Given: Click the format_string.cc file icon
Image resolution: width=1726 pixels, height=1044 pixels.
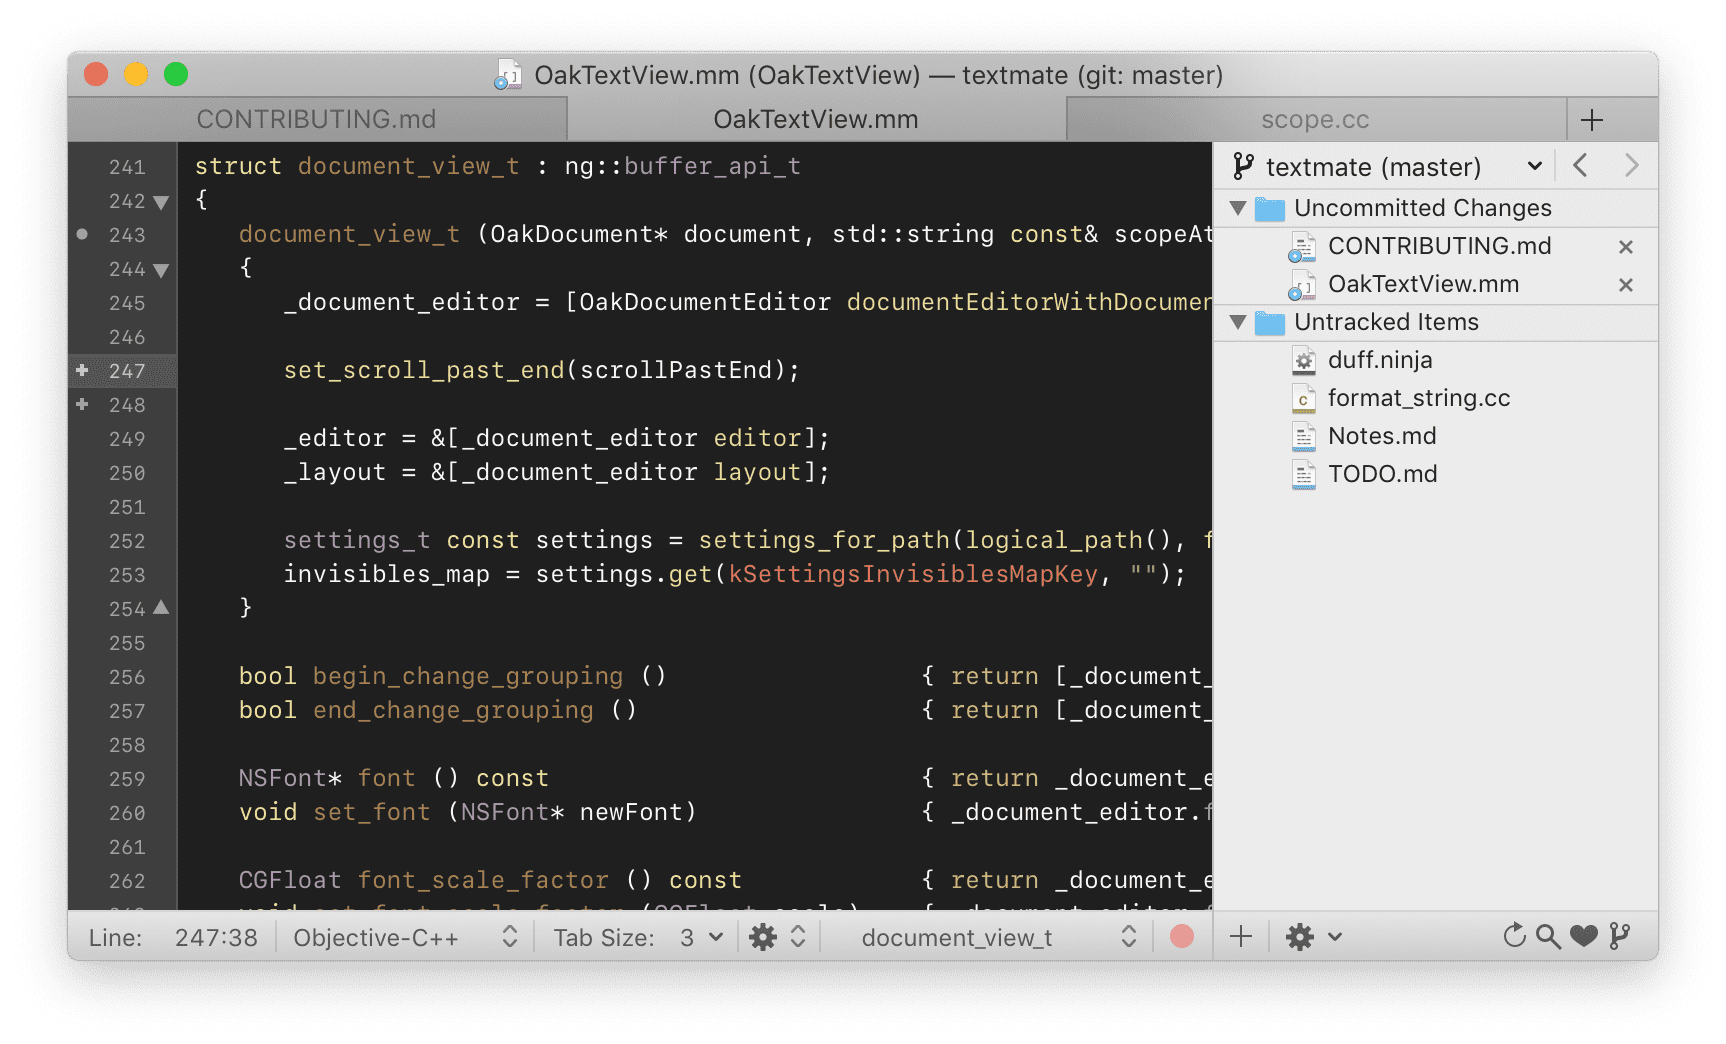Looking at the screenshot, I should pyautogui.click(x=1303, y=398).
